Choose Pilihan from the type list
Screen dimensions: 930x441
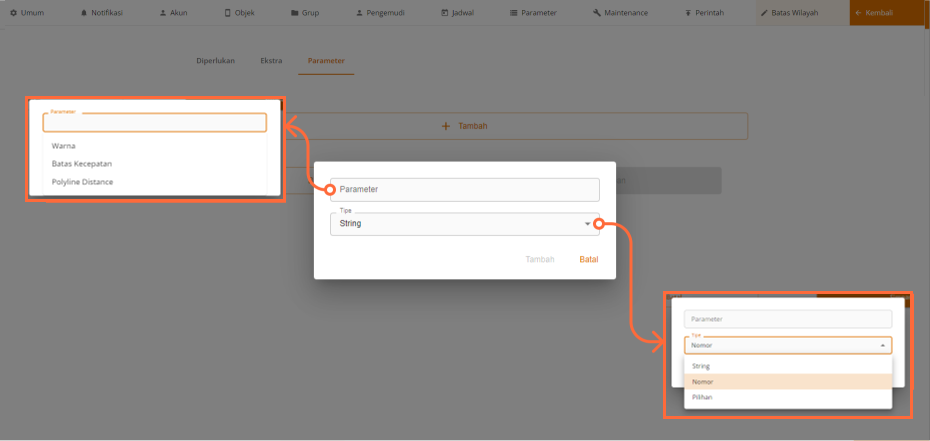pyautogui.click(x=702, y=397)
